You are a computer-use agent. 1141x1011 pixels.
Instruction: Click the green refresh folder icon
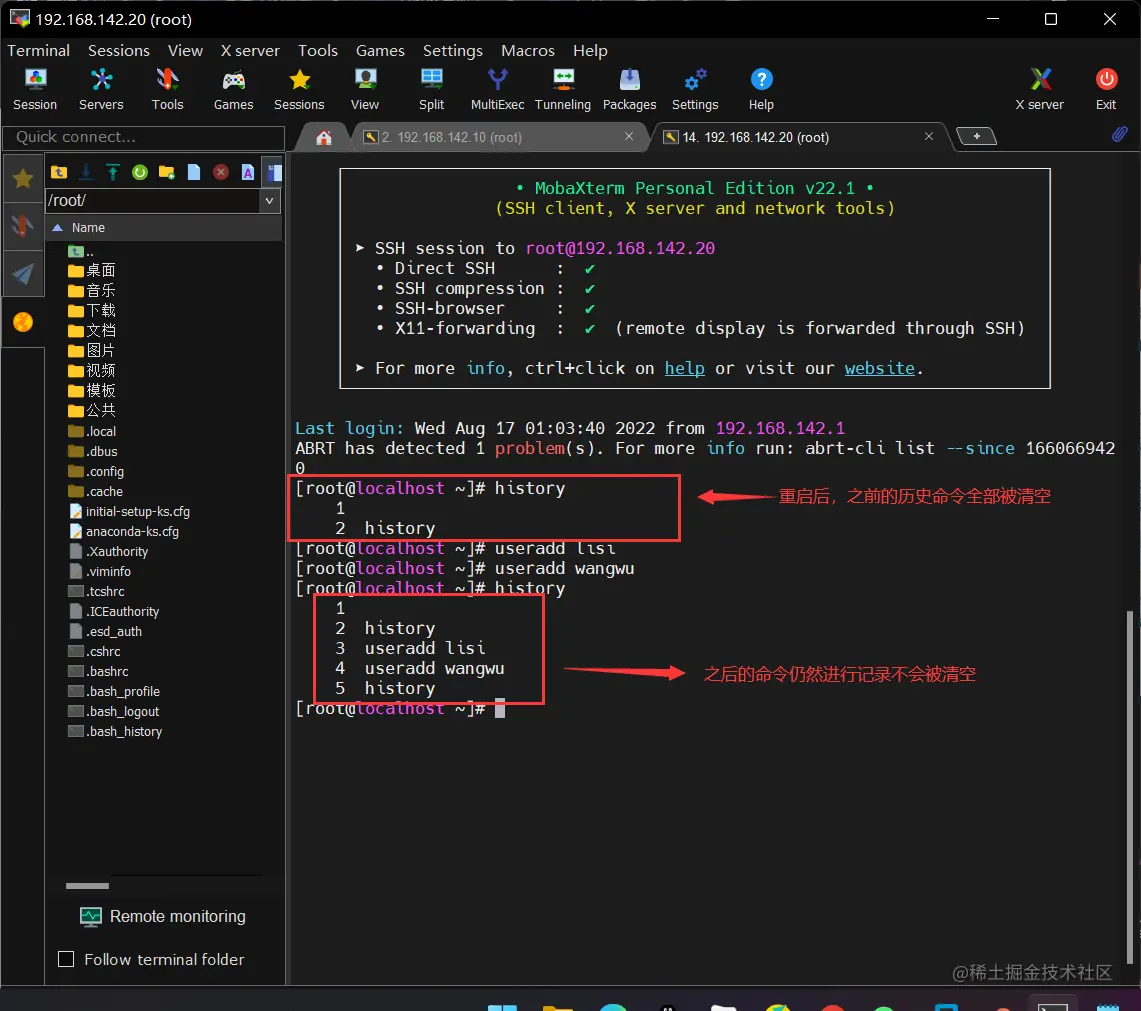(140, 172)
